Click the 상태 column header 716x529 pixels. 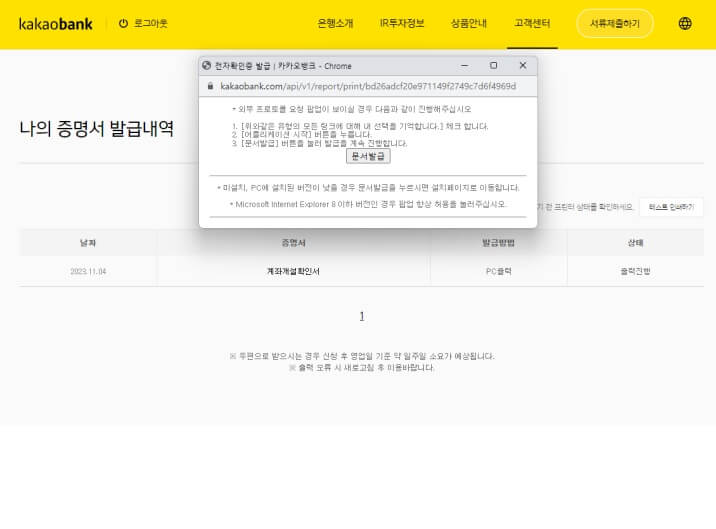click(635, 243)
